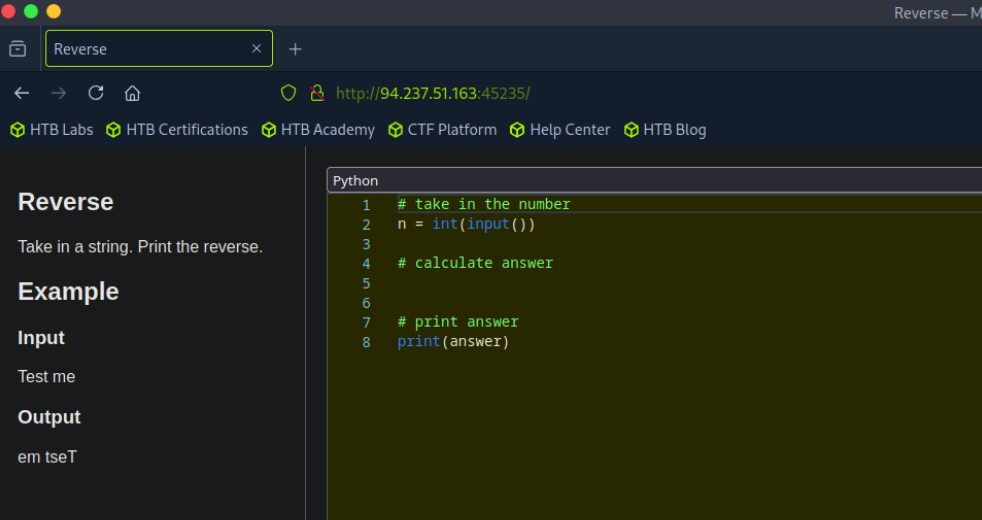
Task: Click the 'Output' subheading
Action: pyautogui.click(x=49, y=417)
